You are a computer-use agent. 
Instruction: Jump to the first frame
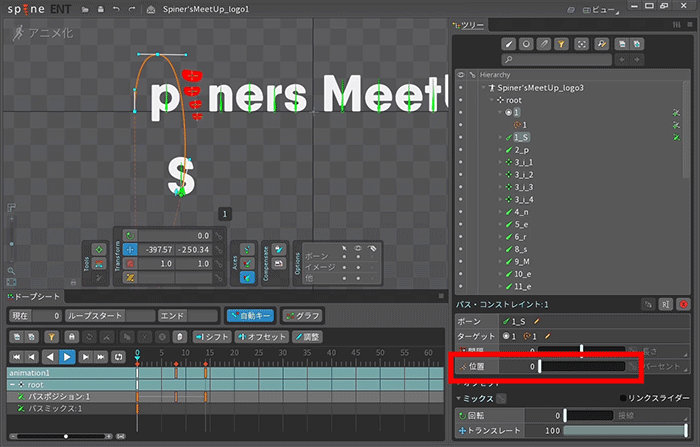tap(16, 357)
